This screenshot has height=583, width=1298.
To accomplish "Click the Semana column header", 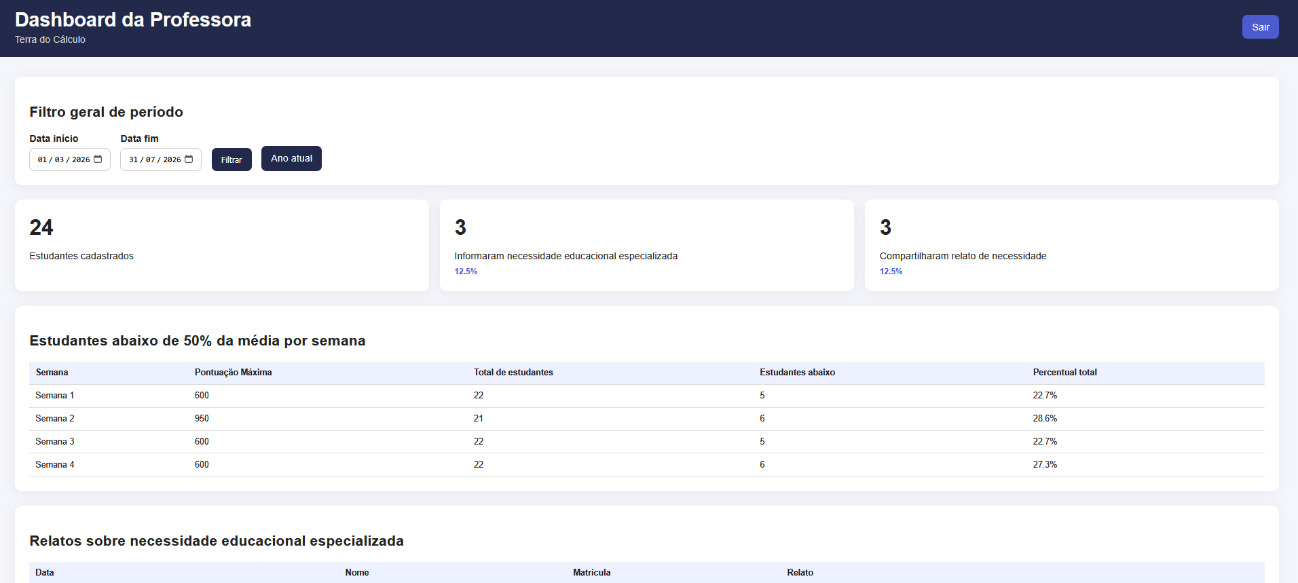I will (x=52, y=372).
